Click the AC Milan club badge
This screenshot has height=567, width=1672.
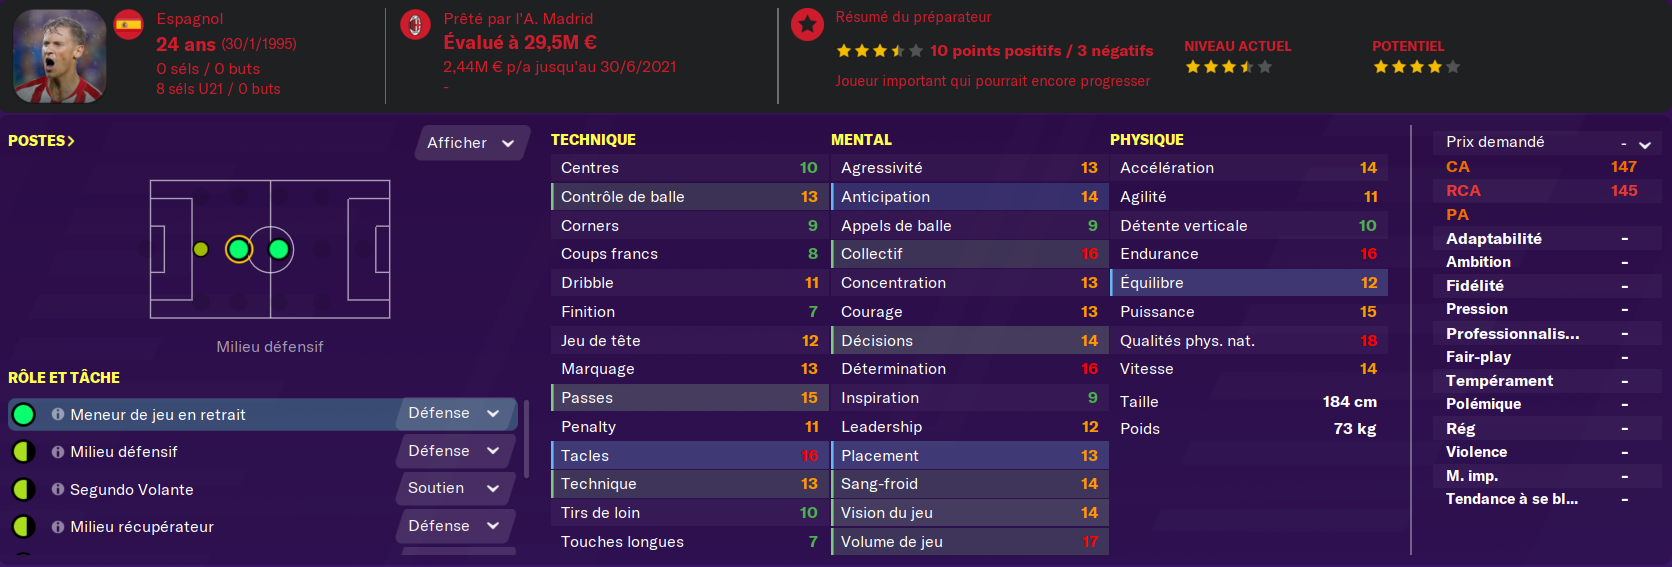(x=415, y=25)
